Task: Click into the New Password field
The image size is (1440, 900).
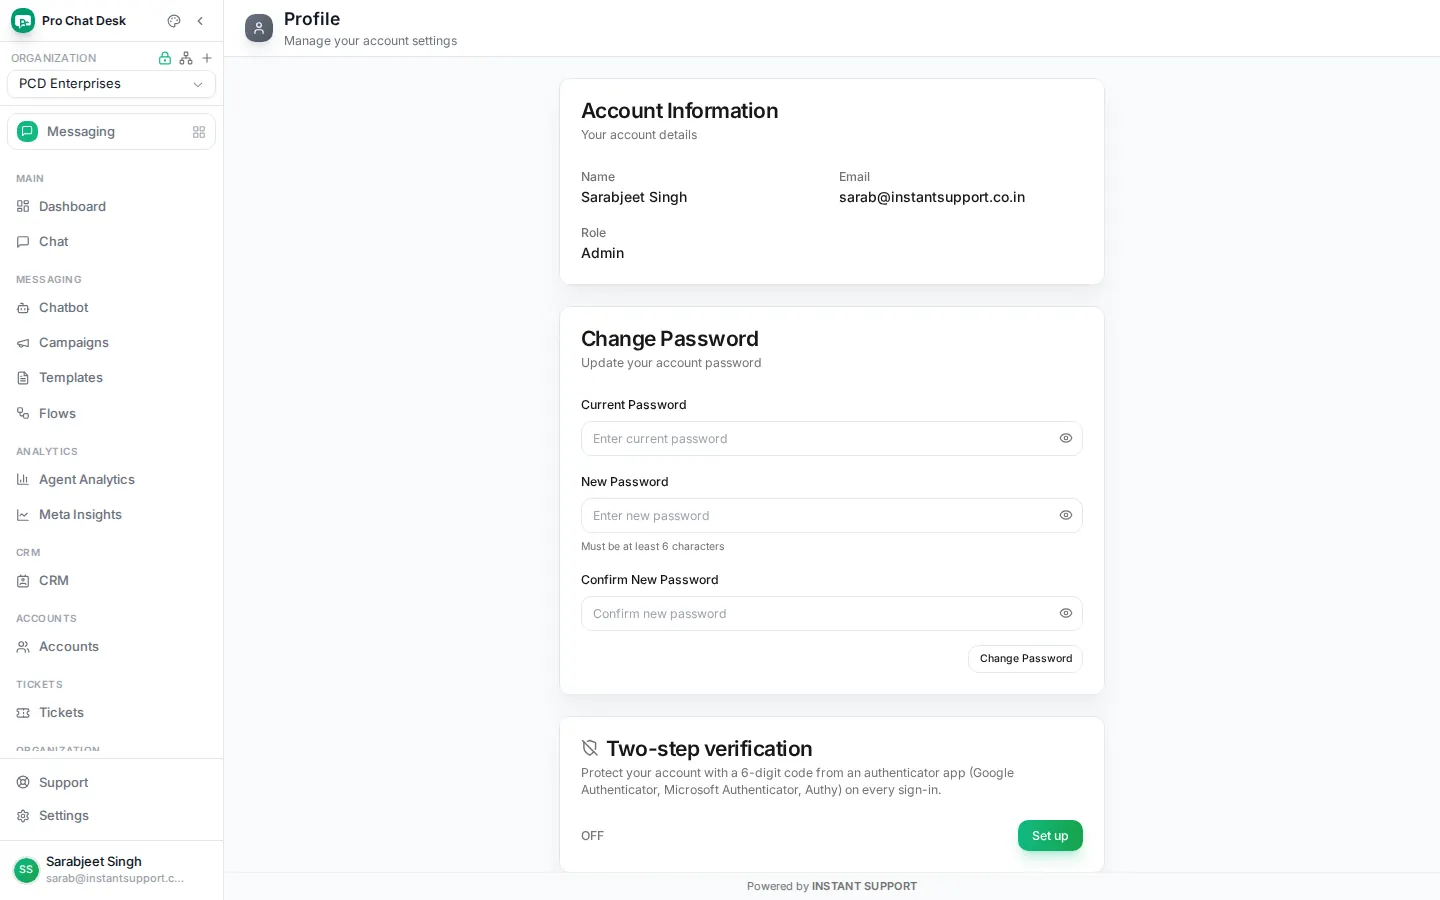Action: pos(831,516)
